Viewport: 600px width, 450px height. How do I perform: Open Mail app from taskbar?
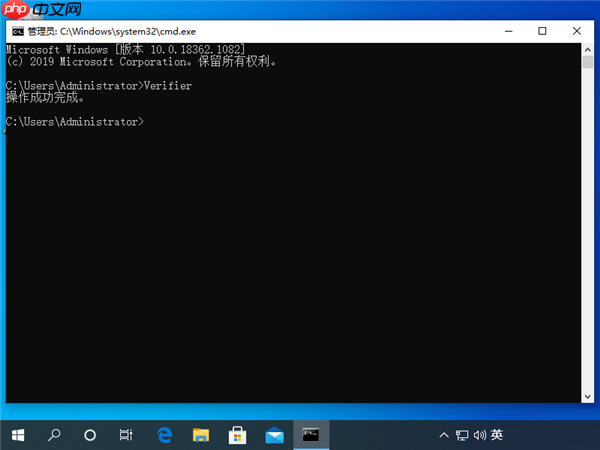274,435
